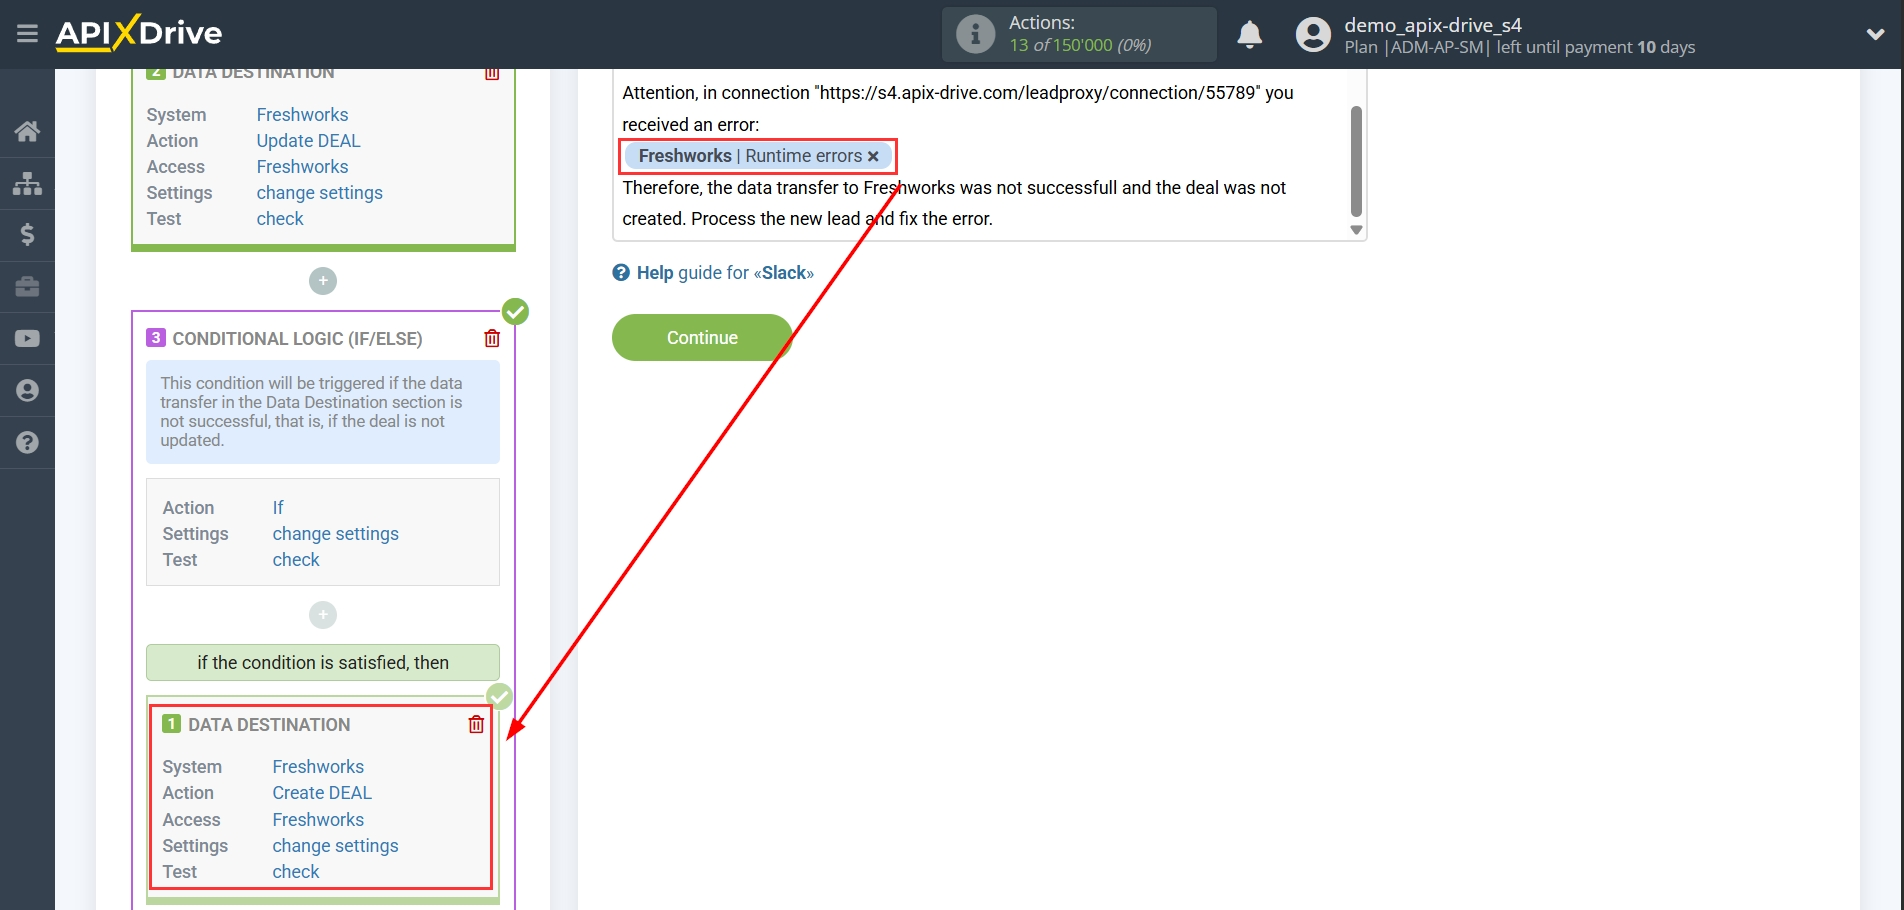
Task: Open briefcase icon in sidebar
Action: (x=27, y=287)
